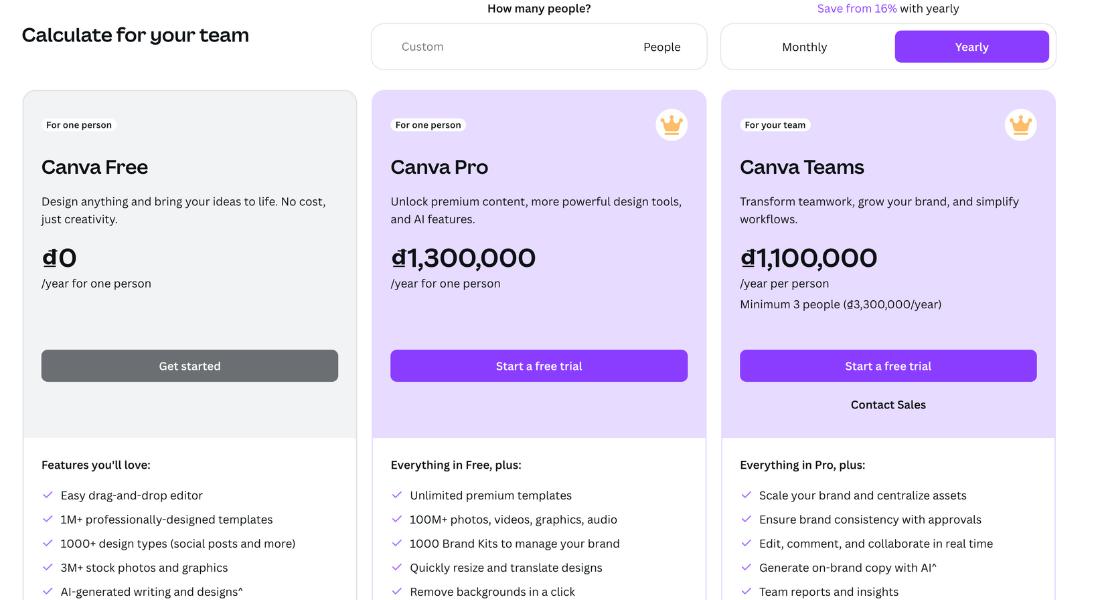Click the crown icon on Canva Pro card
The image size is (1100, 600).
(671, 125)
